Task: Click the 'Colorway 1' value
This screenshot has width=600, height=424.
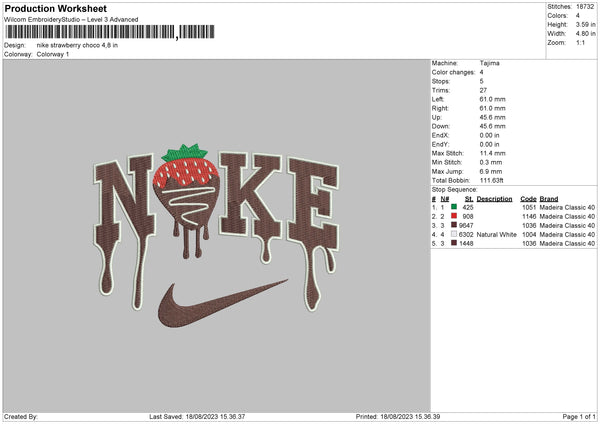Action: (x=53, y=54)
